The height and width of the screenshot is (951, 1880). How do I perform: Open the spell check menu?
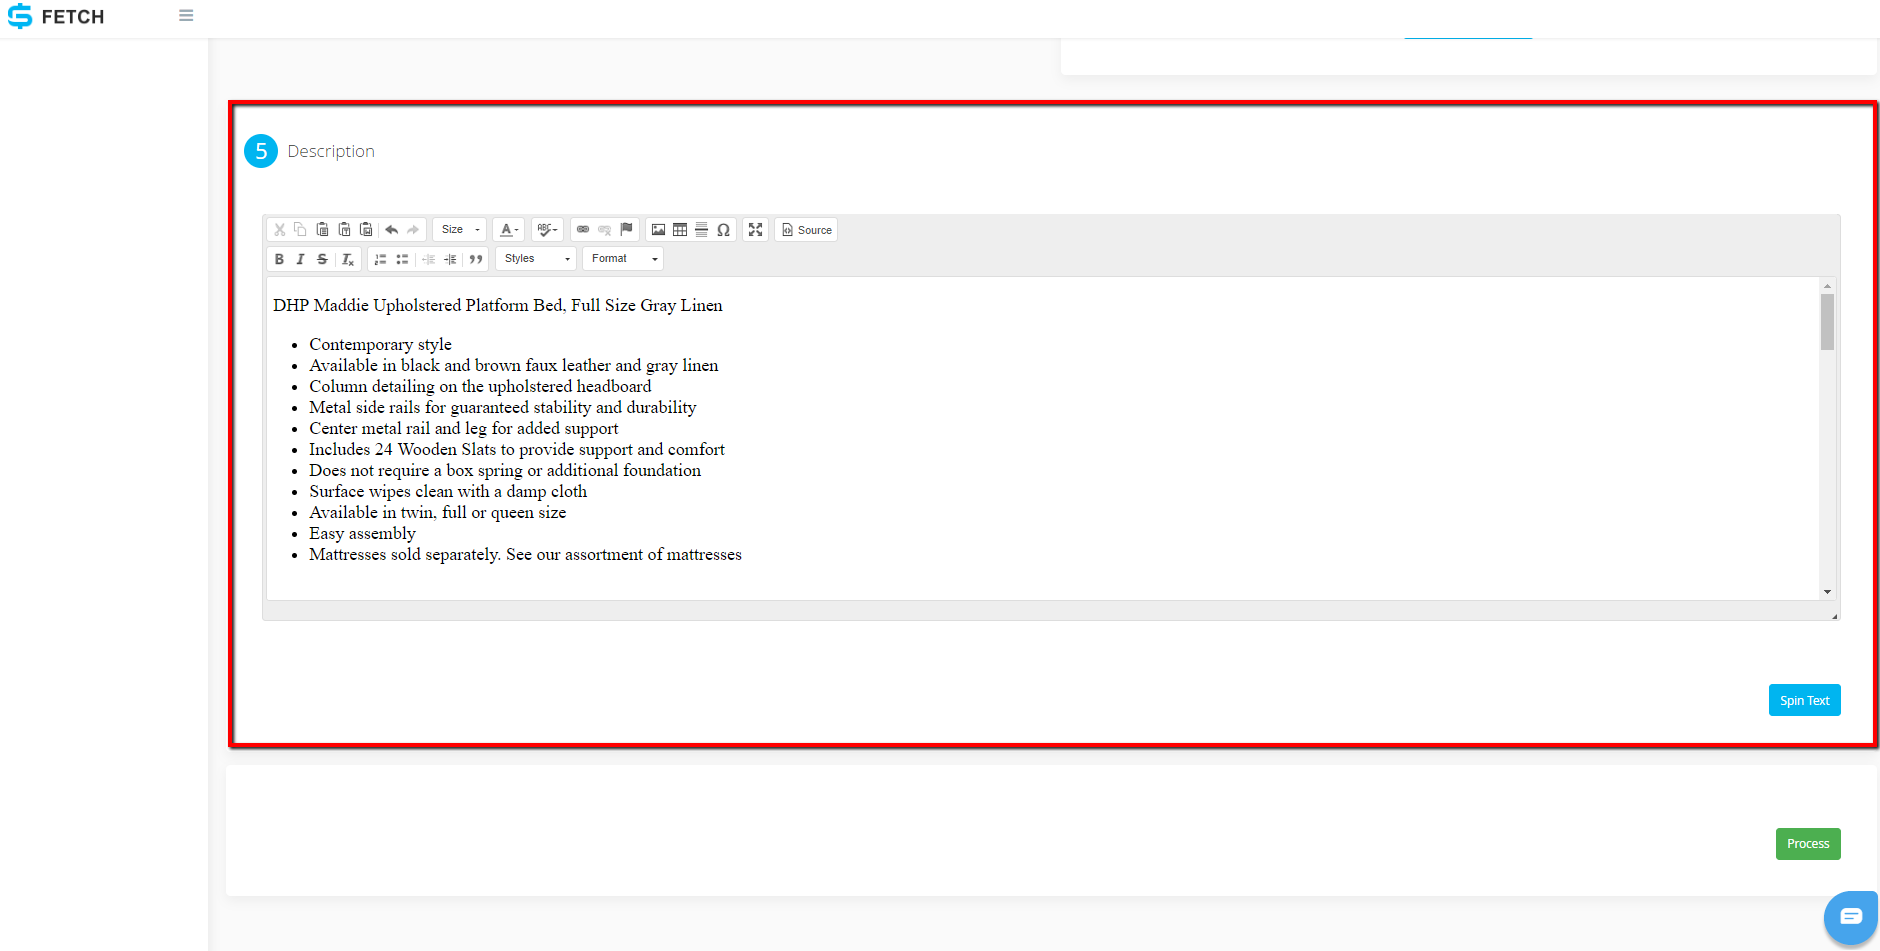click(547, 230)
